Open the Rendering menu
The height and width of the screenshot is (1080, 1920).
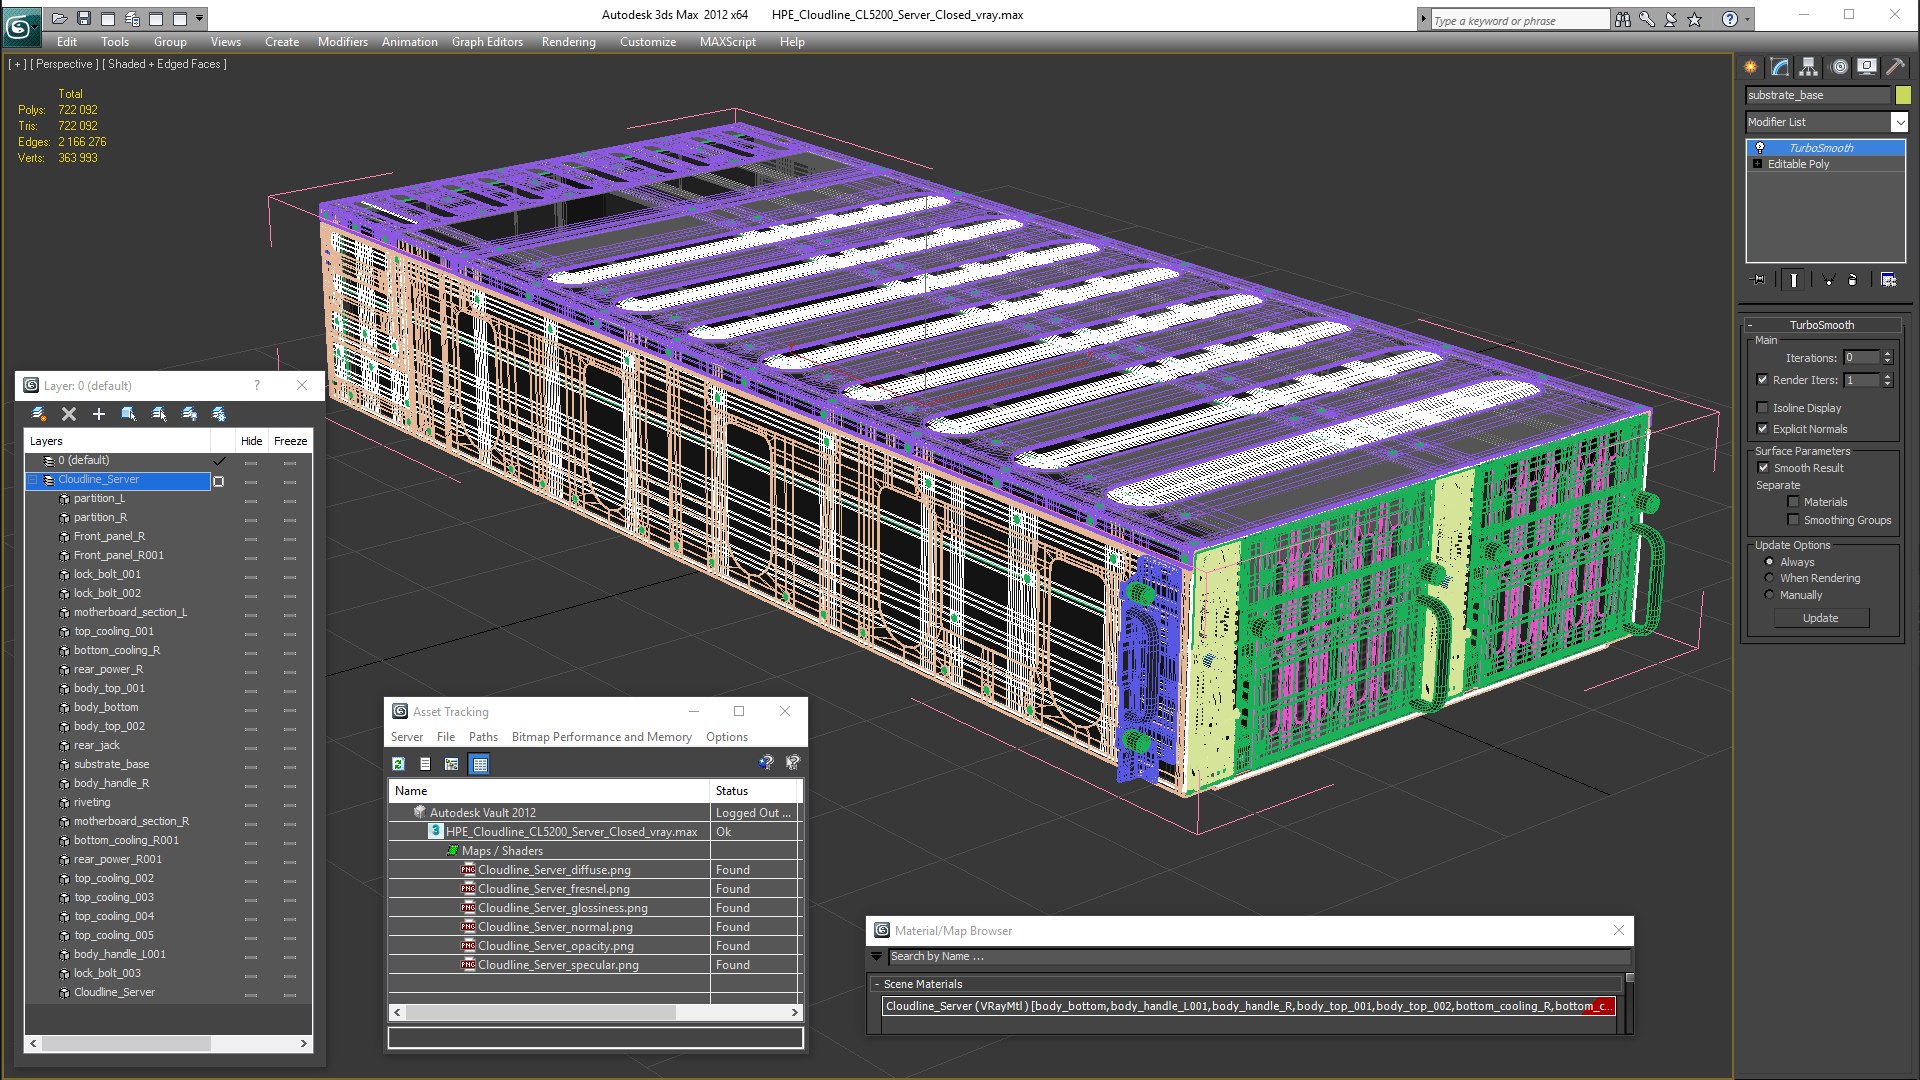(568, 42)
